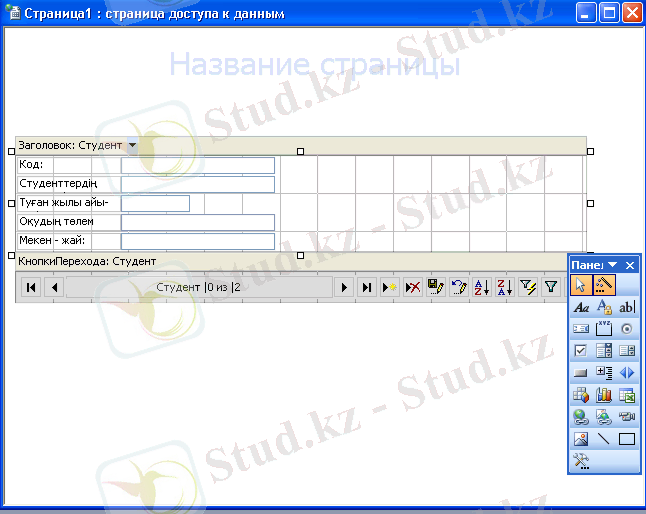The height and width of the screenshot is (514, 646).
Task: Choose the Office Chart tool
Action: tap(604, 395)
